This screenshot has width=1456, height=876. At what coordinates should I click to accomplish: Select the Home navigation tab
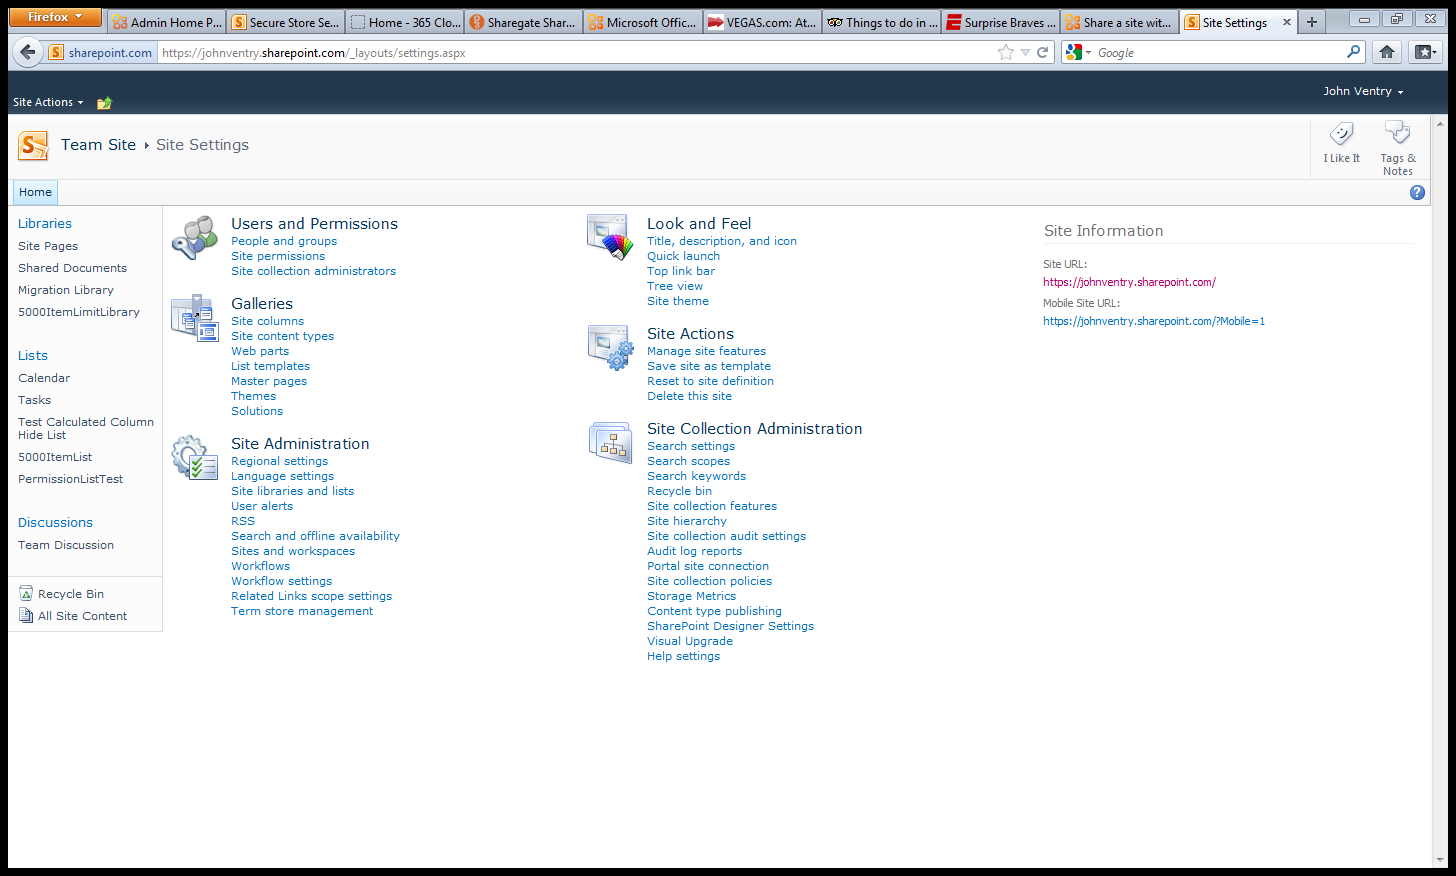pyautogui.click(x=35, y=192)
